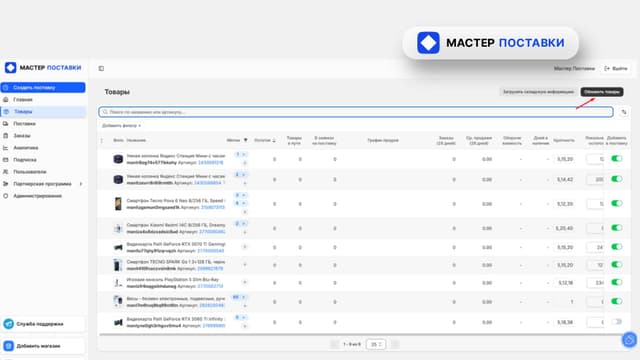Image resolution: width=640 pixels, height=360 pixels.
Task: Toggle add-to-supply switch in first row
Action: pyautogui.click(x=617, y=158)
